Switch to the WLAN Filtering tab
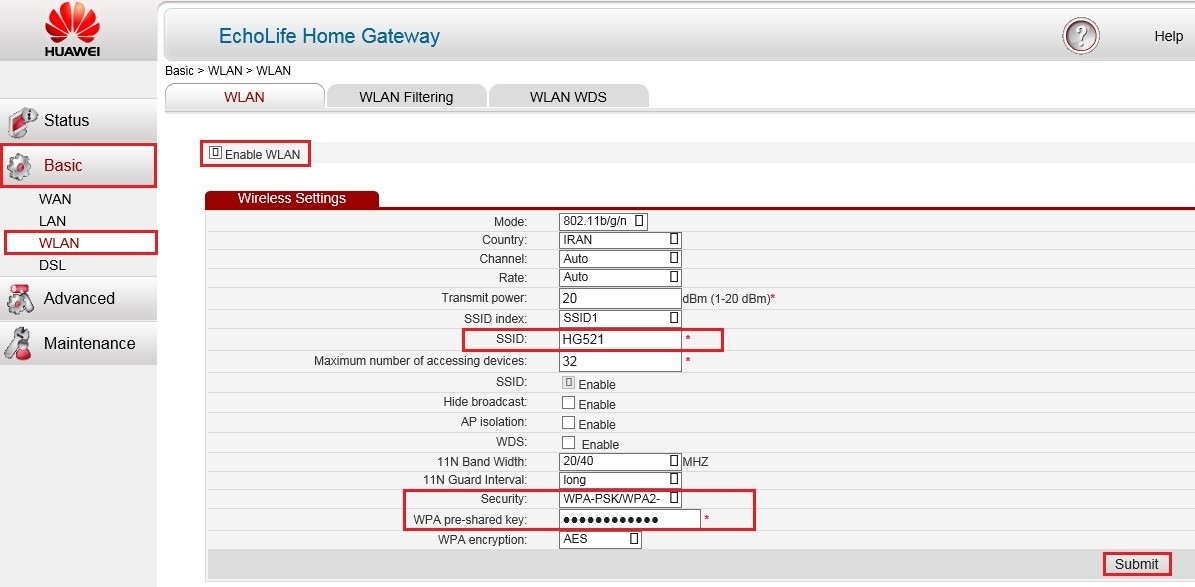This screenshot has width=1195, height=587. 406,97
